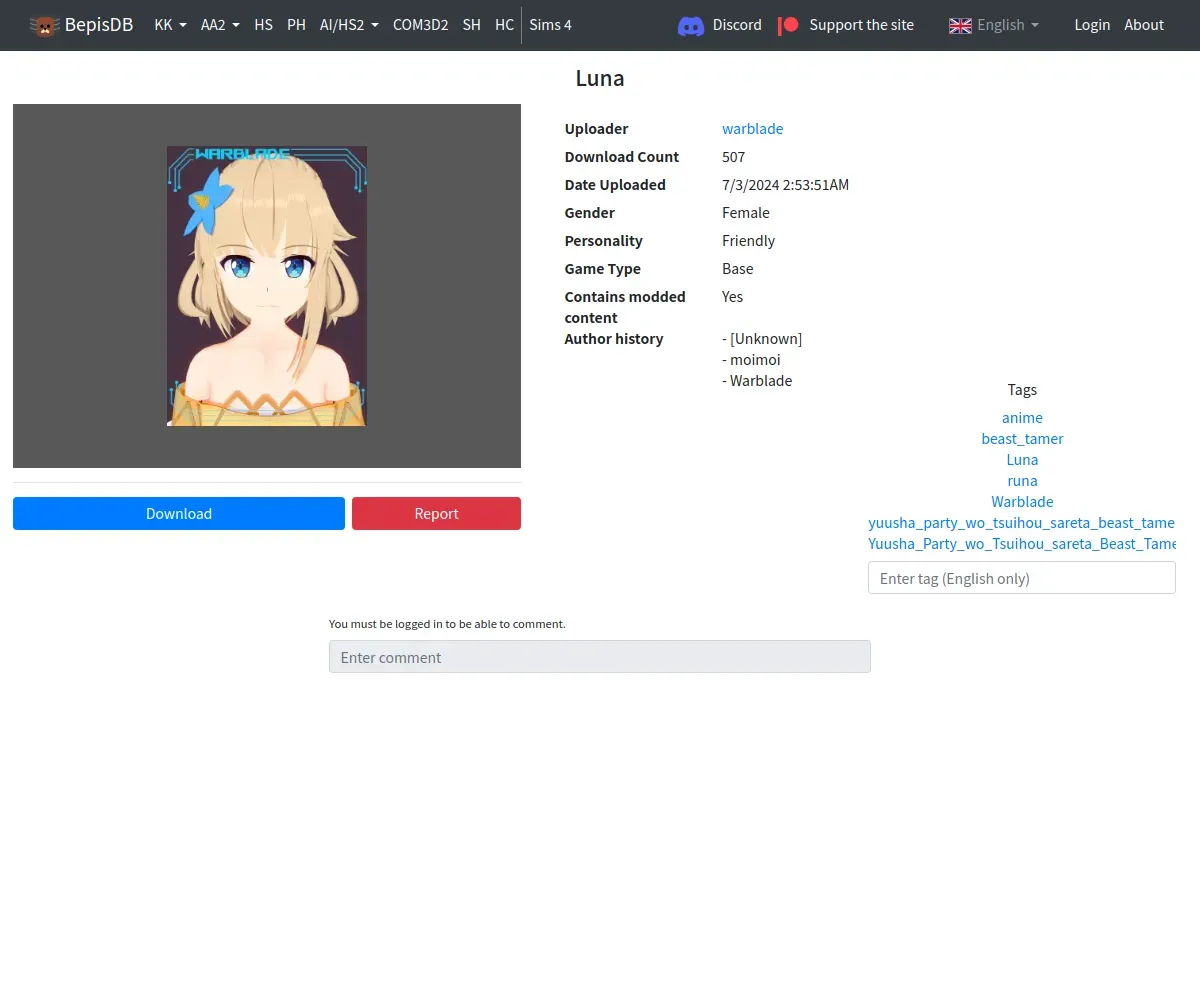The width and height of the screenshot is (1200, 1000).
Task: Click the Tags heading
Action: (1022, 390)
